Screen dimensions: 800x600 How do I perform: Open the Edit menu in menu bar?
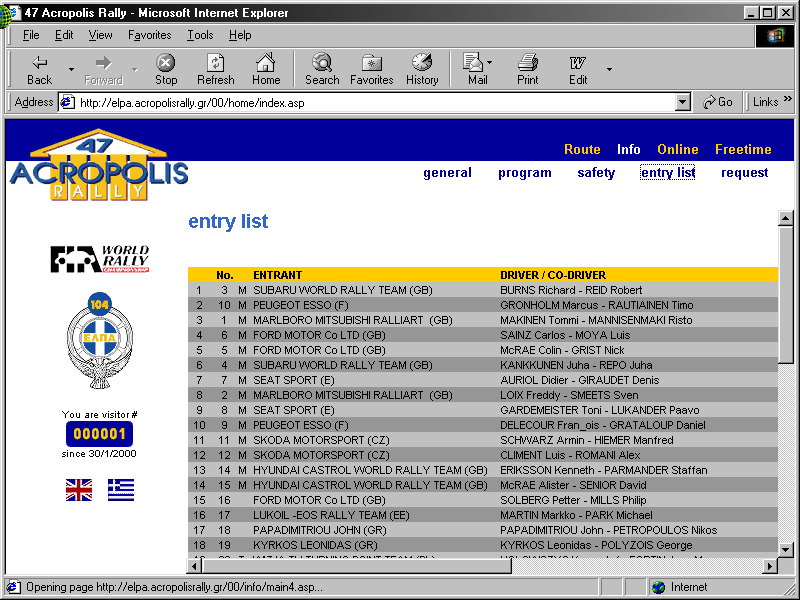click(64, 35)
